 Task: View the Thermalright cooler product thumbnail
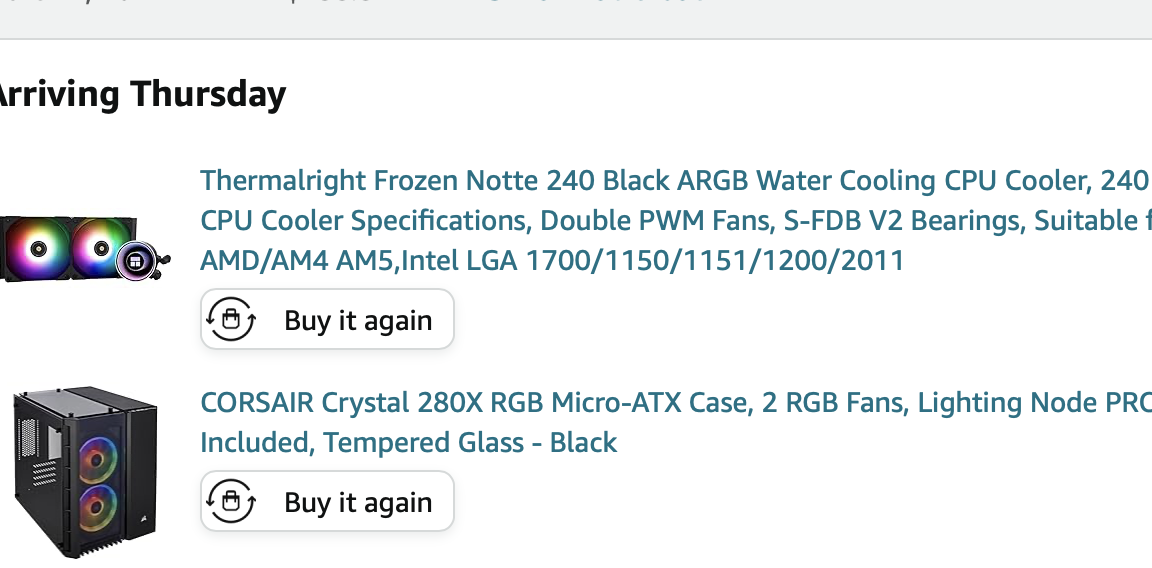[84, 248]
